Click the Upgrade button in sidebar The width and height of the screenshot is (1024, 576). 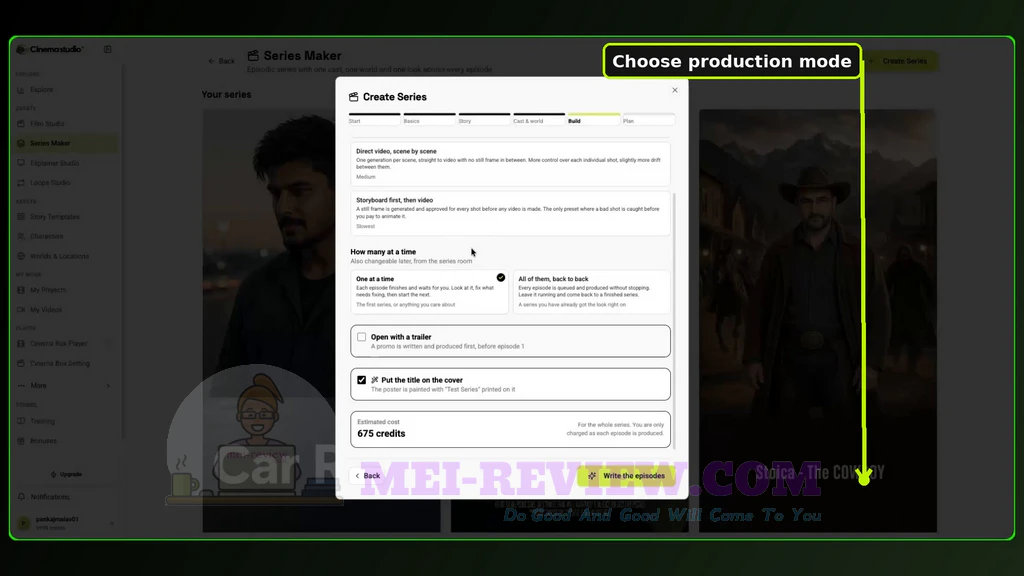click(x=66, y=474)
